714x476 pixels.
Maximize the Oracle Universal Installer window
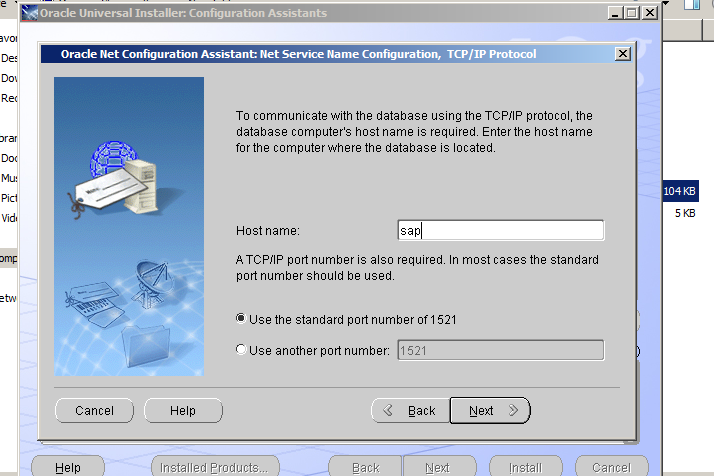coord(632,13)
